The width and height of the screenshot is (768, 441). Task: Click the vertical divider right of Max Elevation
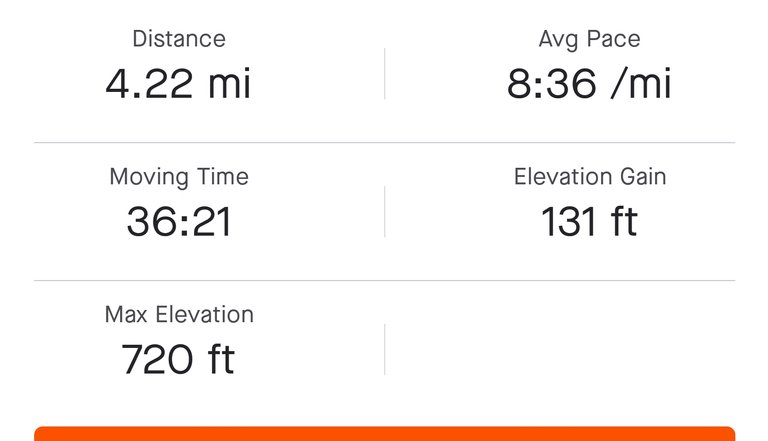point(384,348)
